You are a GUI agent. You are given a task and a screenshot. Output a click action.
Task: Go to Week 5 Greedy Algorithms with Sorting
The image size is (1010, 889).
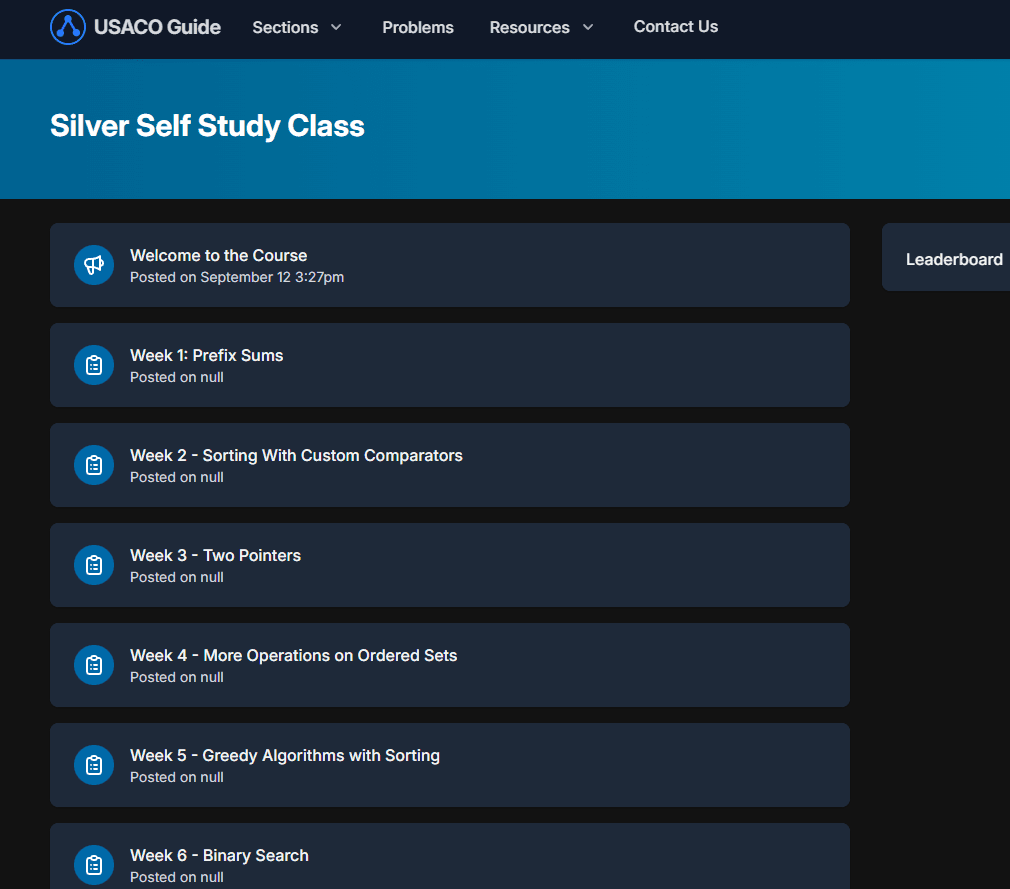point(285,755)
